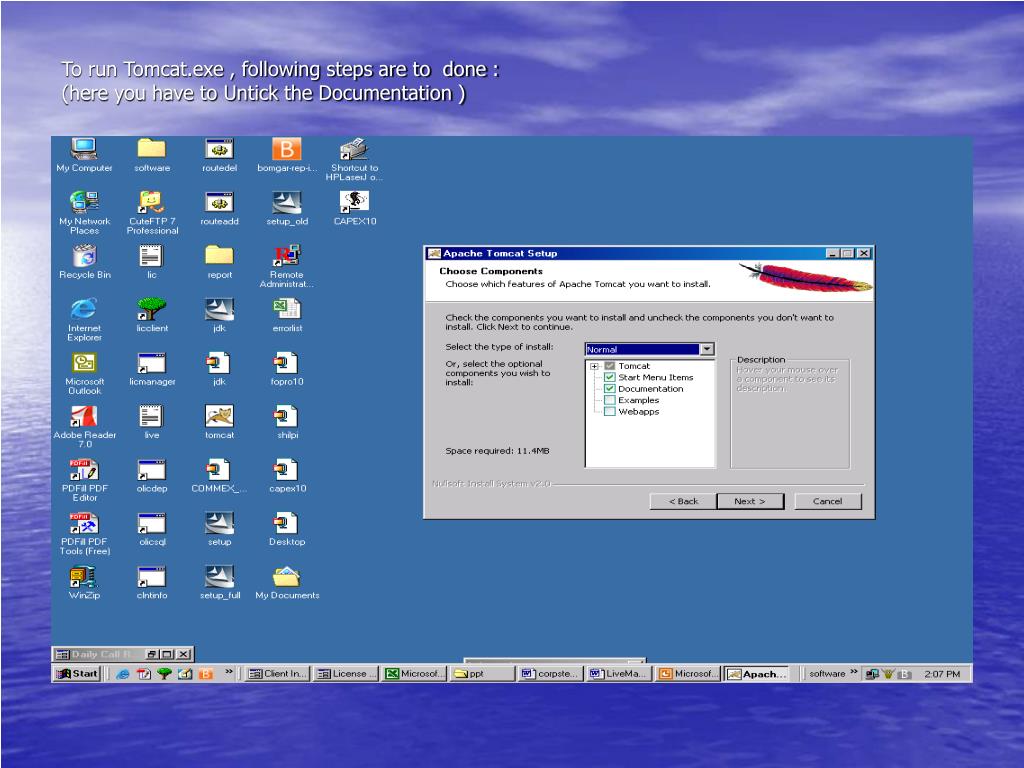Click the orange B Quick Launch icon
The height and width of the screenshot is (768, 1024).
click(x=206, y=674)
